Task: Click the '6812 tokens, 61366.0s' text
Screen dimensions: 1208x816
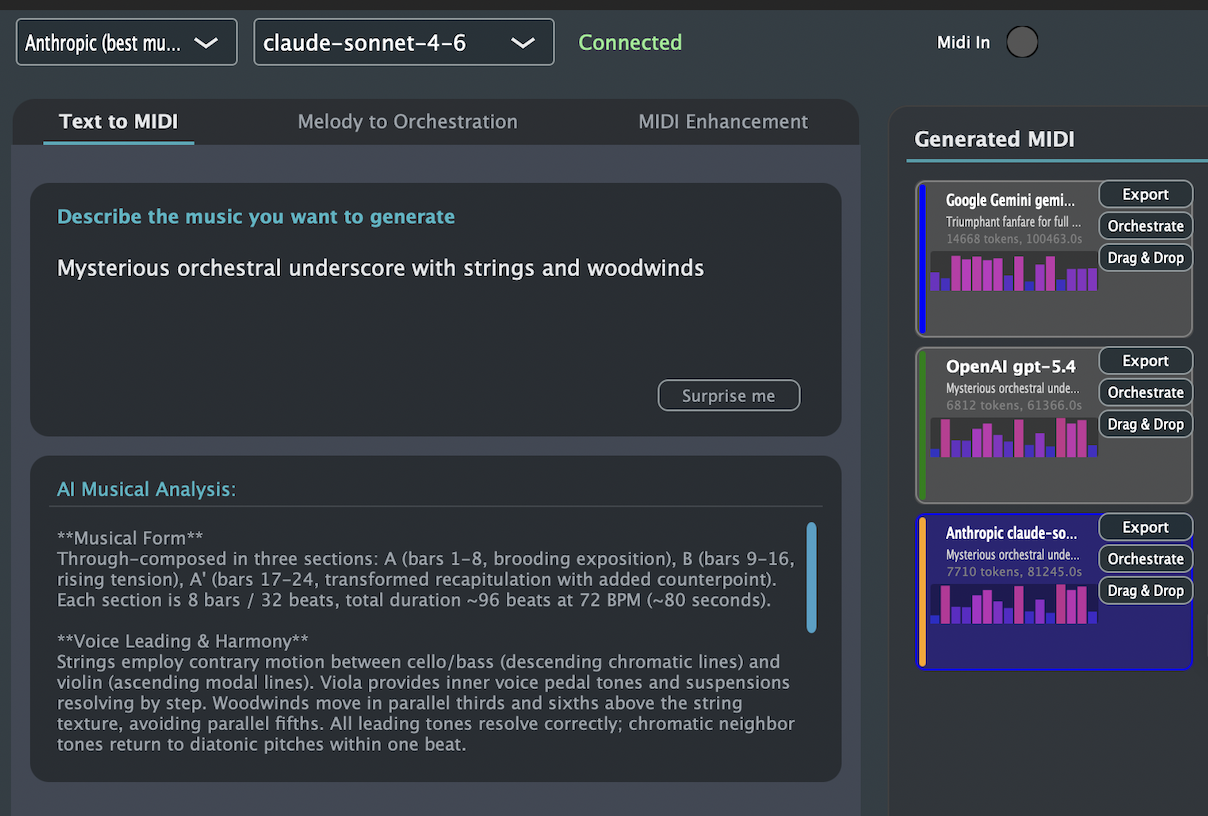Action: (1014, 405)
